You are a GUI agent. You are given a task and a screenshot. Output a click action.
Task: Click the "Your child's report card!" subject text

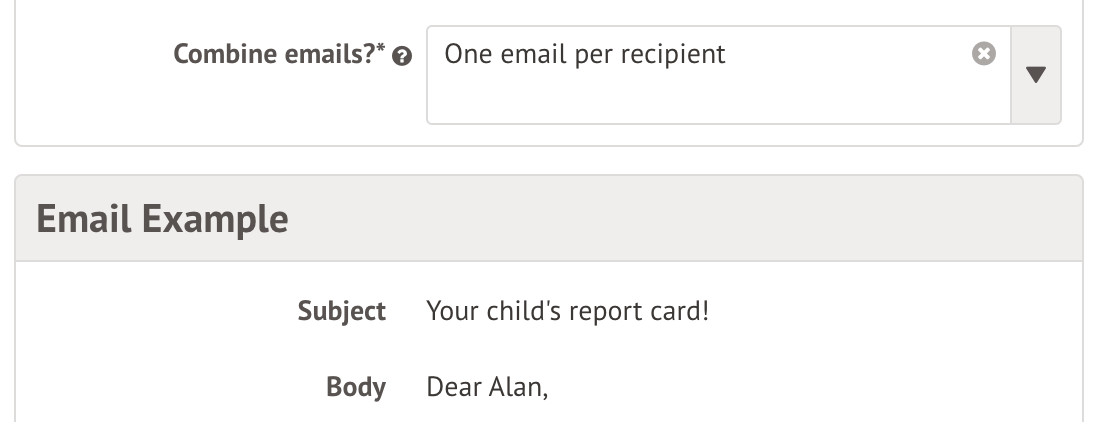click(567, 311)
